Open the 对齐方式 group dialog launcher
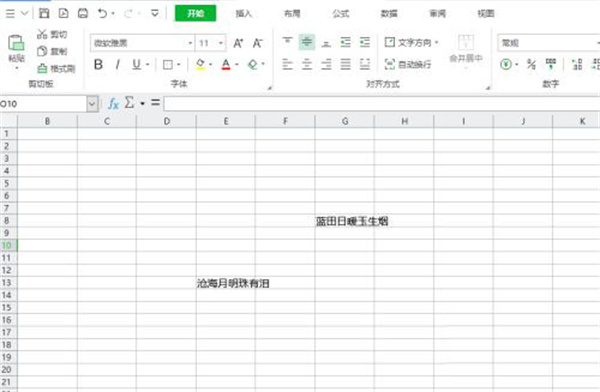The image size is (600, 392). click(488, 88)
